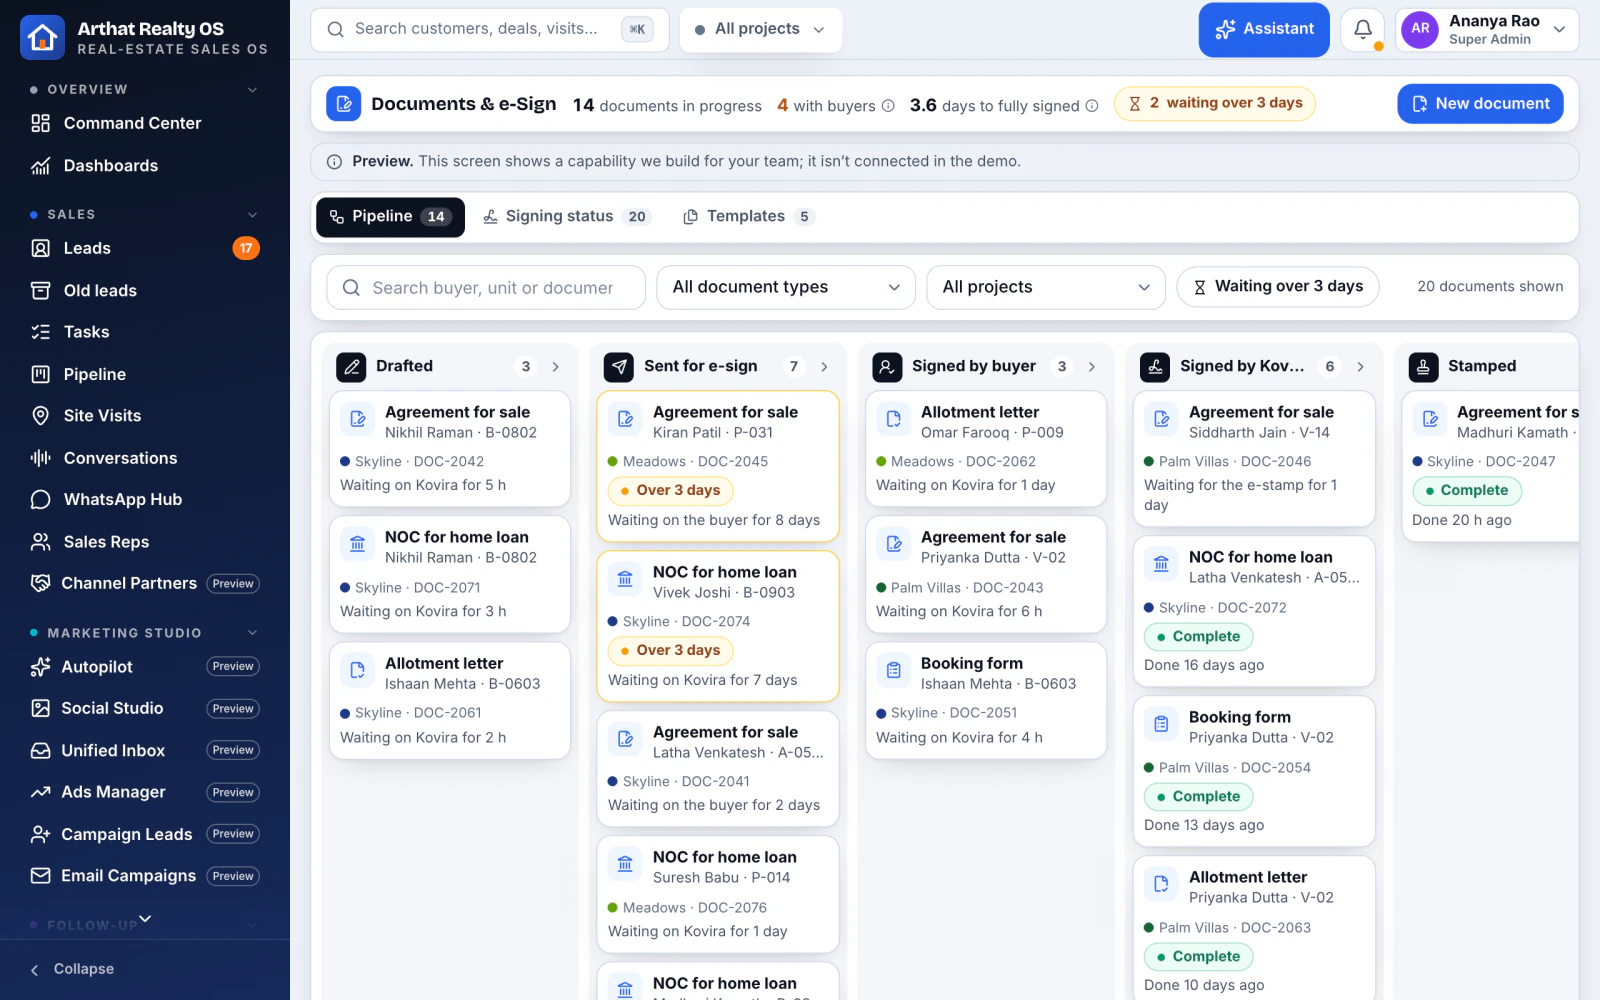Collapse the Overview sidebar section

(253, 90)
